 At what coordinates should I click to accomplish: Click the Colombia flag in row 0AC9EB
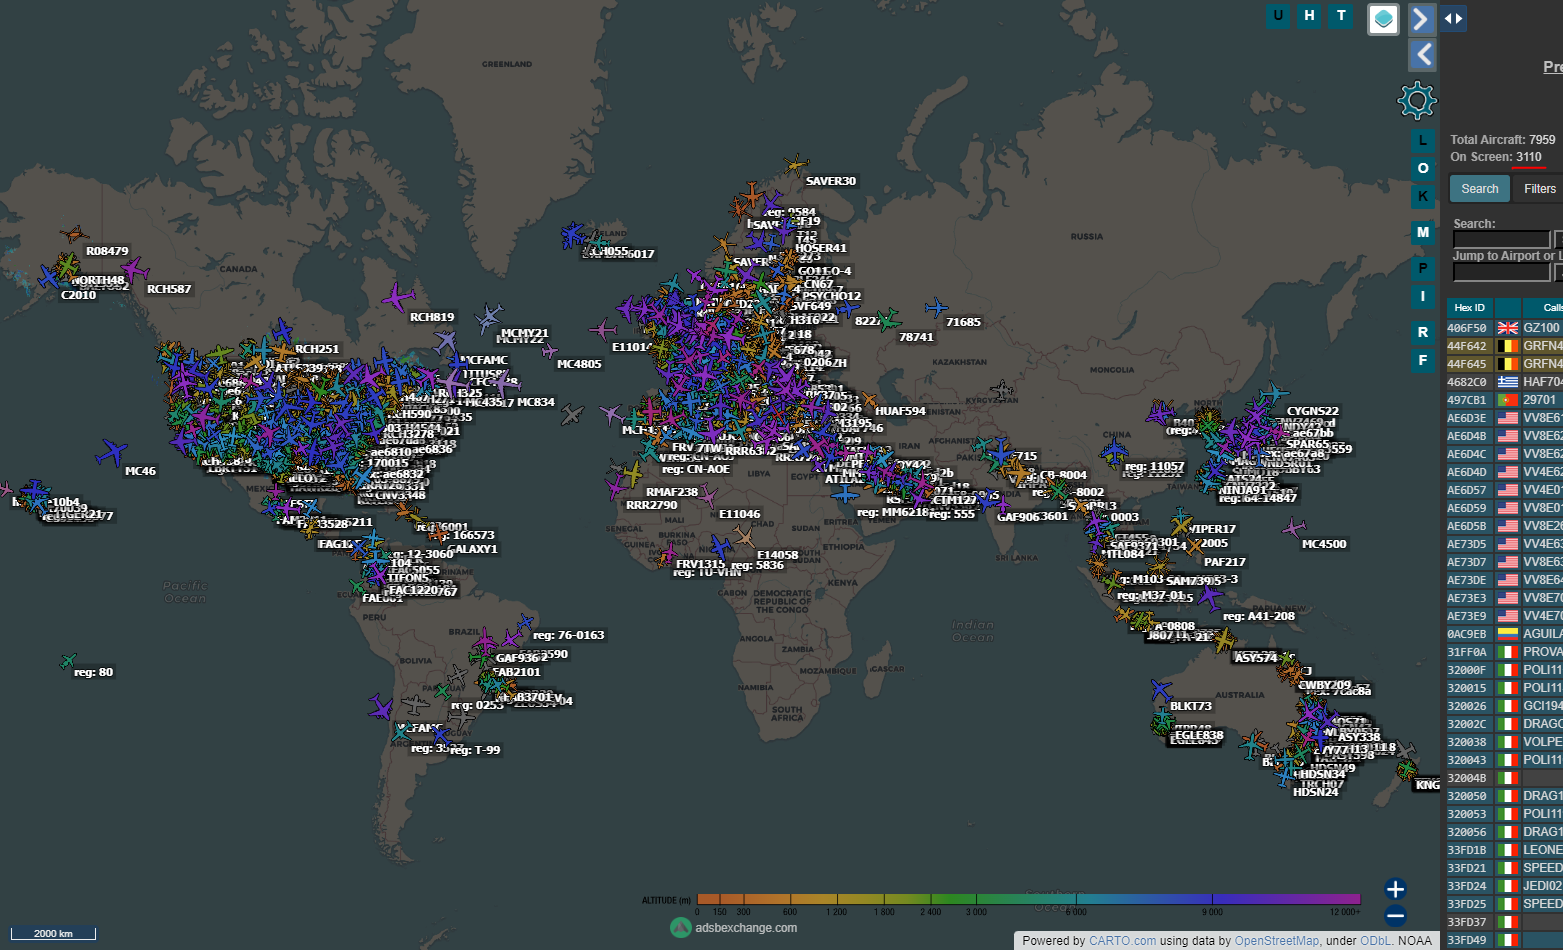(1507, 634)
